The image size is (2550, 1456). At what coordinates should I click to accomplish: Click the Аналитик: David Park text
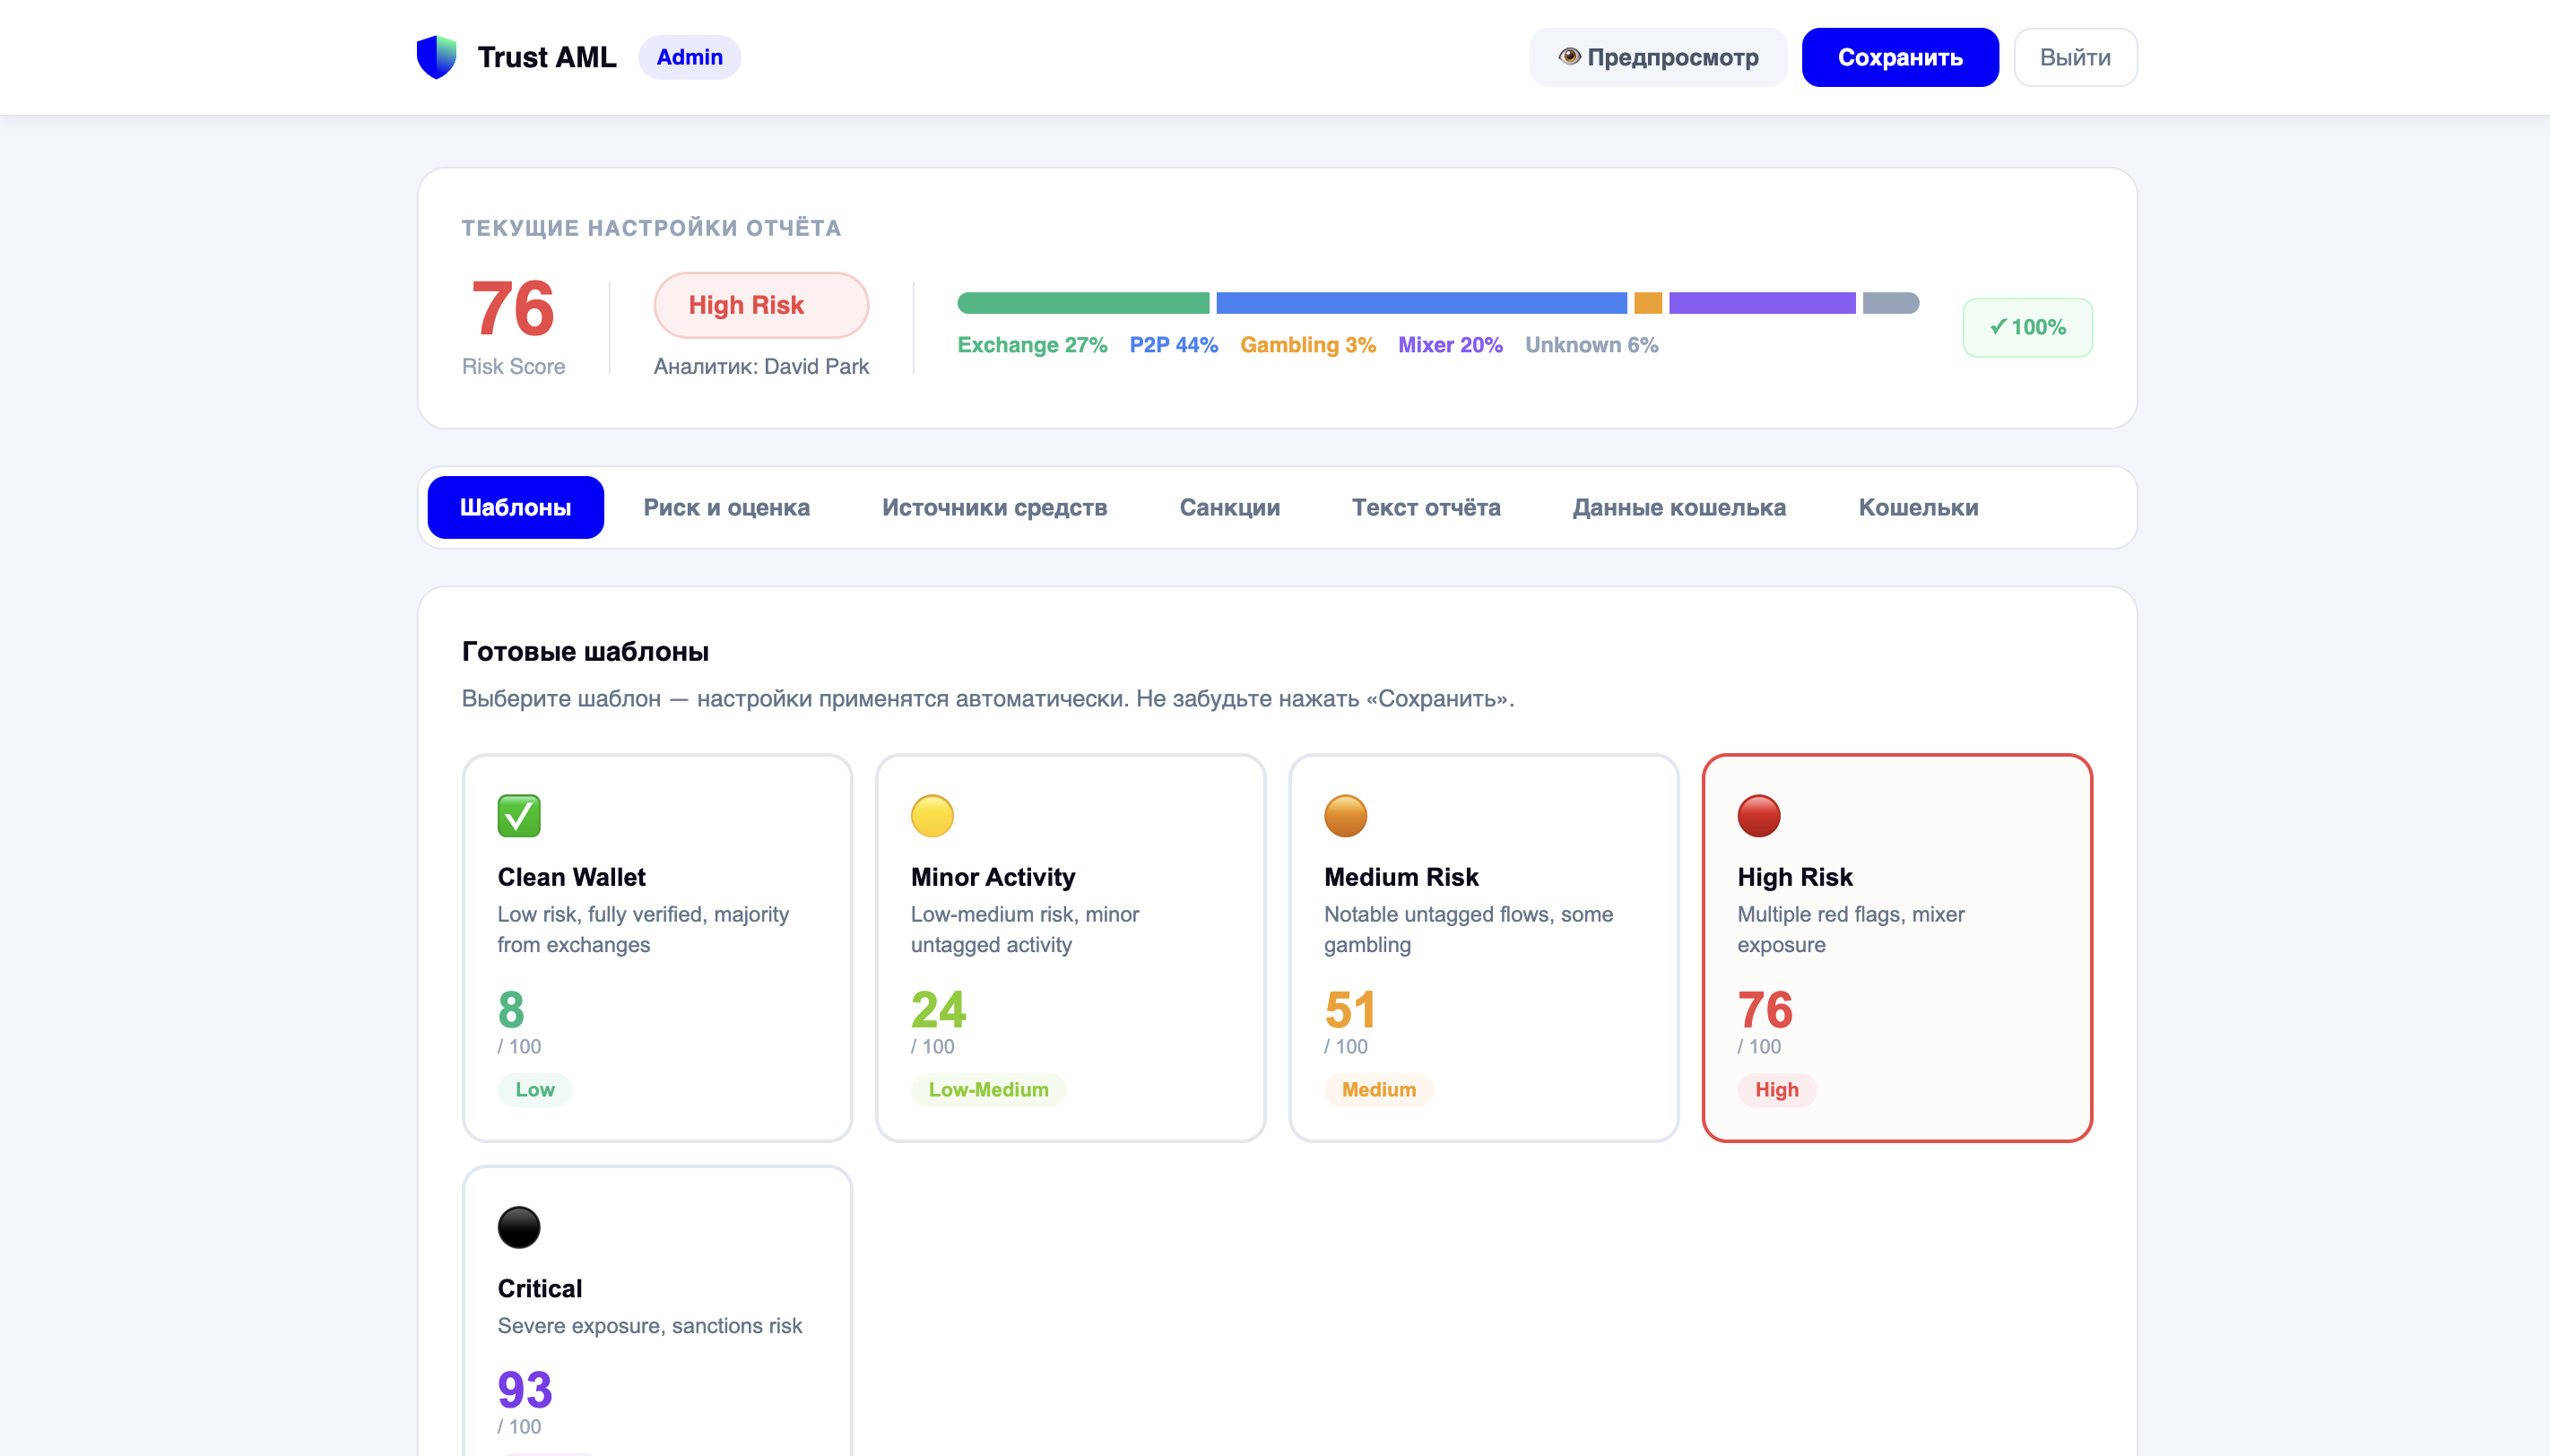point(761,366)
